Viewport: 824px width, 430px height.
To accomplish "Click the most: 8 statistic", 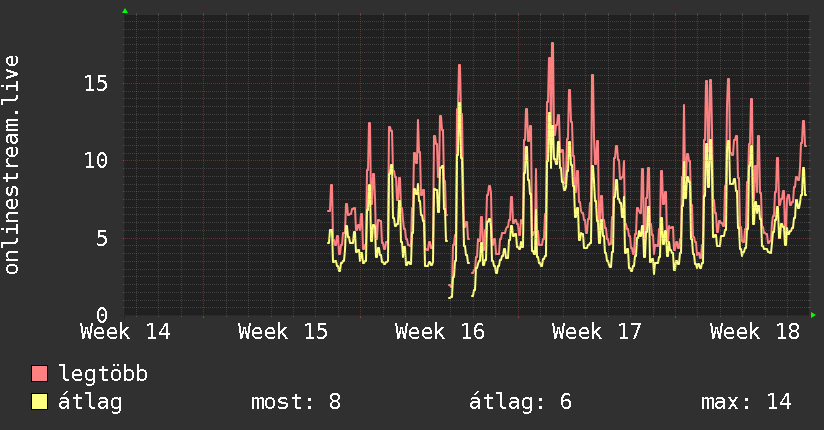I will [x=296, y=402].
